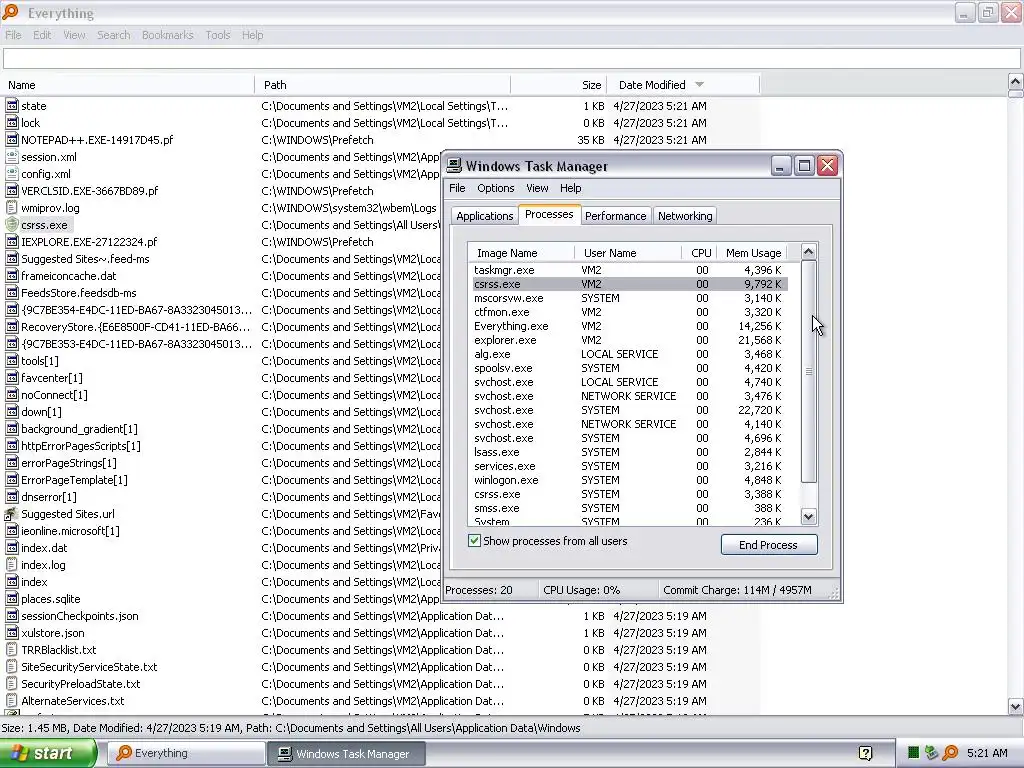Sort processes by Mem Usage column
The width and height of the screenshot is (1024, 768).
(753, 253)
